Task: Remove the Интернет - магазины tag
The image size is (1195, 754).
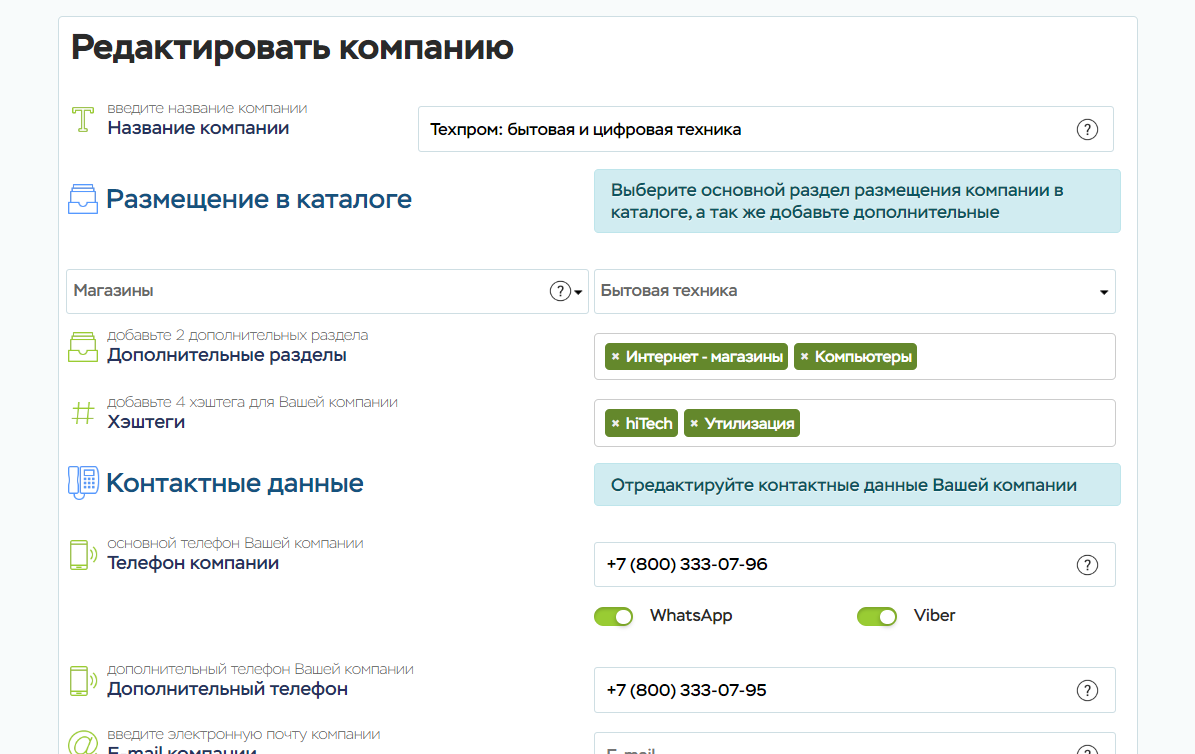Action: (x=615, y=357)
